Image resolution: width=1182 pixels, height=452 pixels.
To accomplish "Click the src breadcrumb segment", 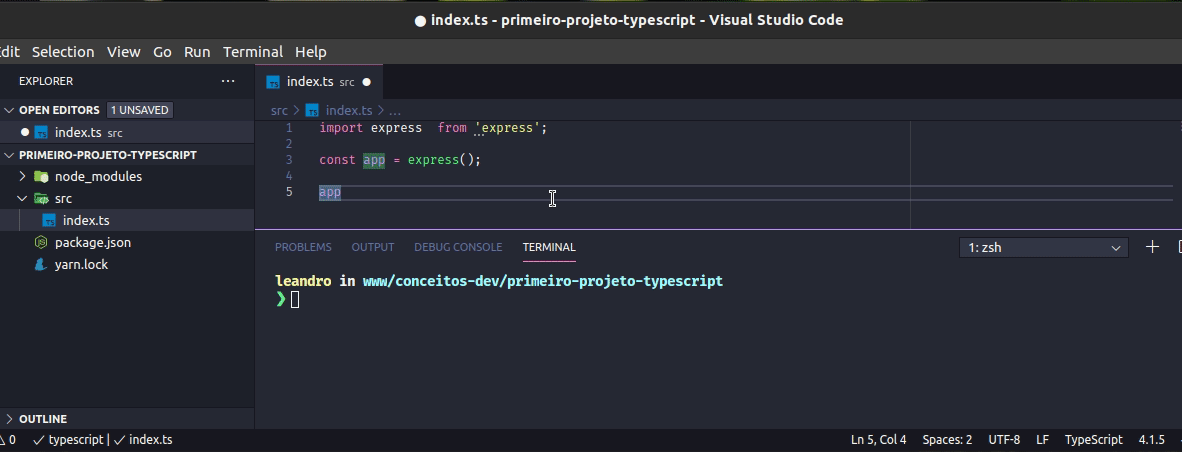I will (x=279, y=110).
